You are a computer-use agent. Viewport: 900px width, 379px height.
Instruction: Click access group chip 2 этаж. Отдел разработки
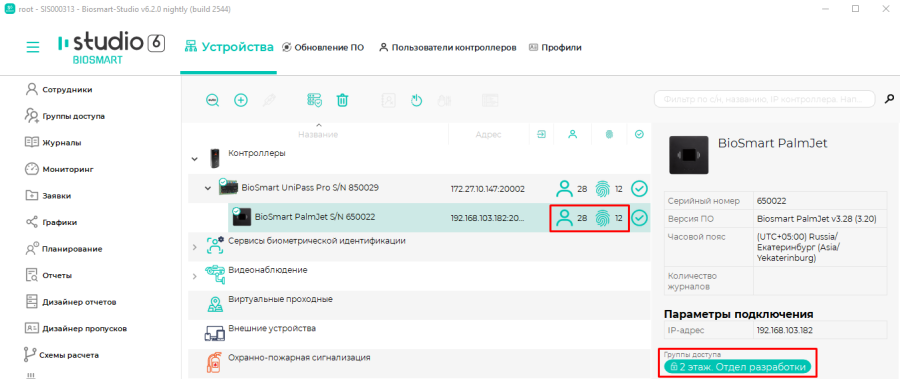point(738,367)
